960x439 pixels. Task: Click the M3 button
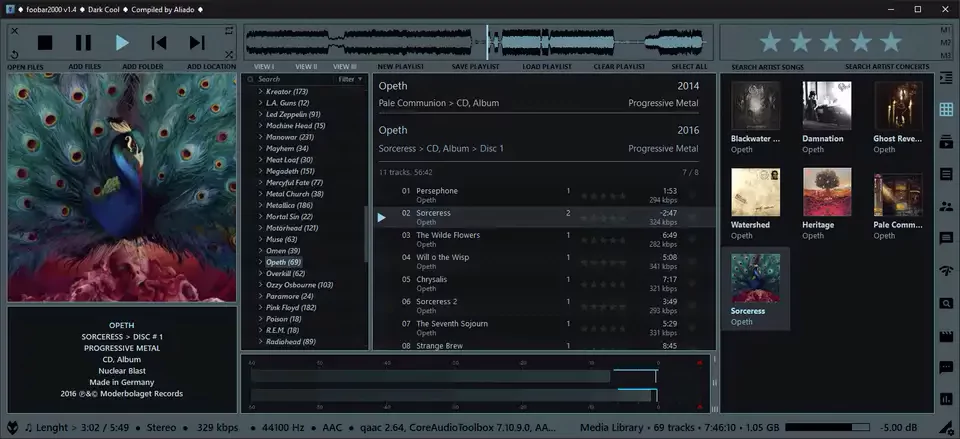(x=946, y=54)
